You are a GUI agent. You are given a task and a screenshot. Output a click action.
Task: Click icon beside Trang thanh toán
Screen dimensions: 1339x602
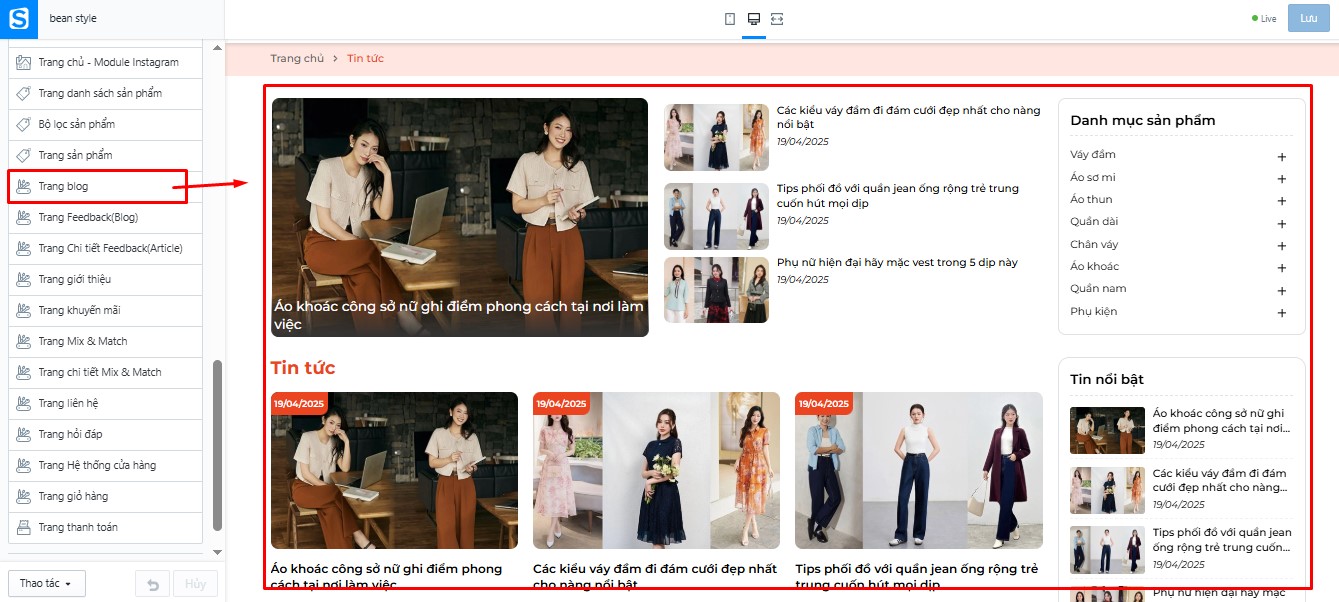(x=24, y=527)
